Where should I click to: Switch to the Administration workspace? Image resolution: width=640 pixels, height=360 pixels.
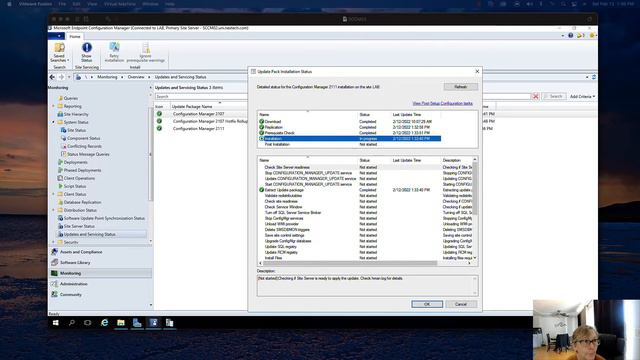coord(73,284)
